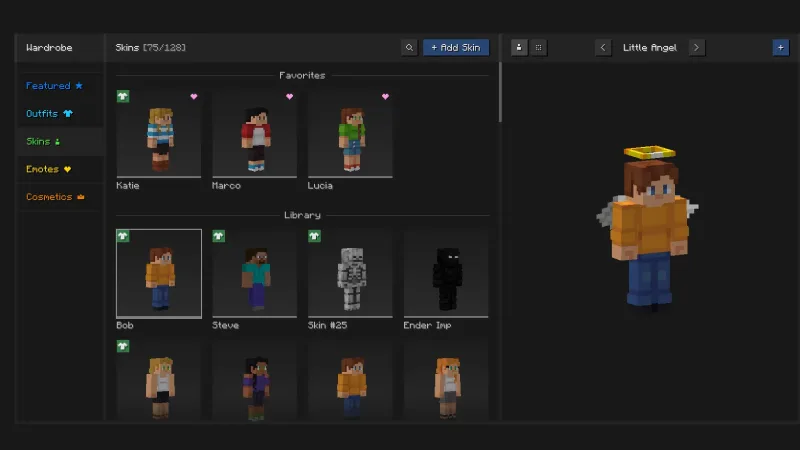
Task: Click the Little Angel outfit name
Action: click(x=649, y=47)
